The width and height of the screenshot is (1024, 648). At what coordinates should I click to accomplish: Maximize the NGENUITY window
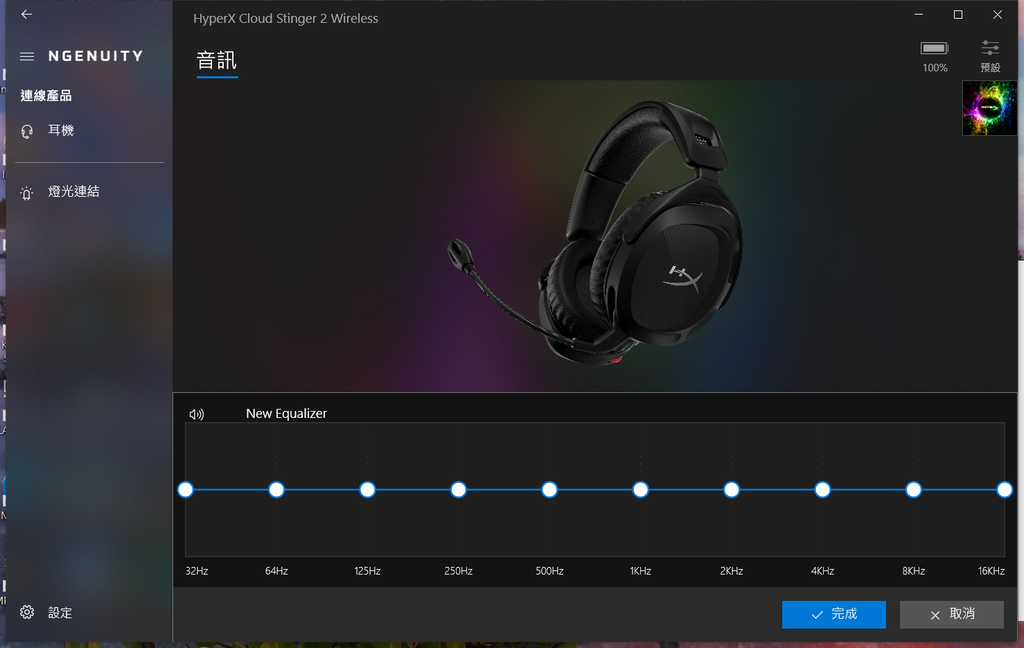click(958, 14)
